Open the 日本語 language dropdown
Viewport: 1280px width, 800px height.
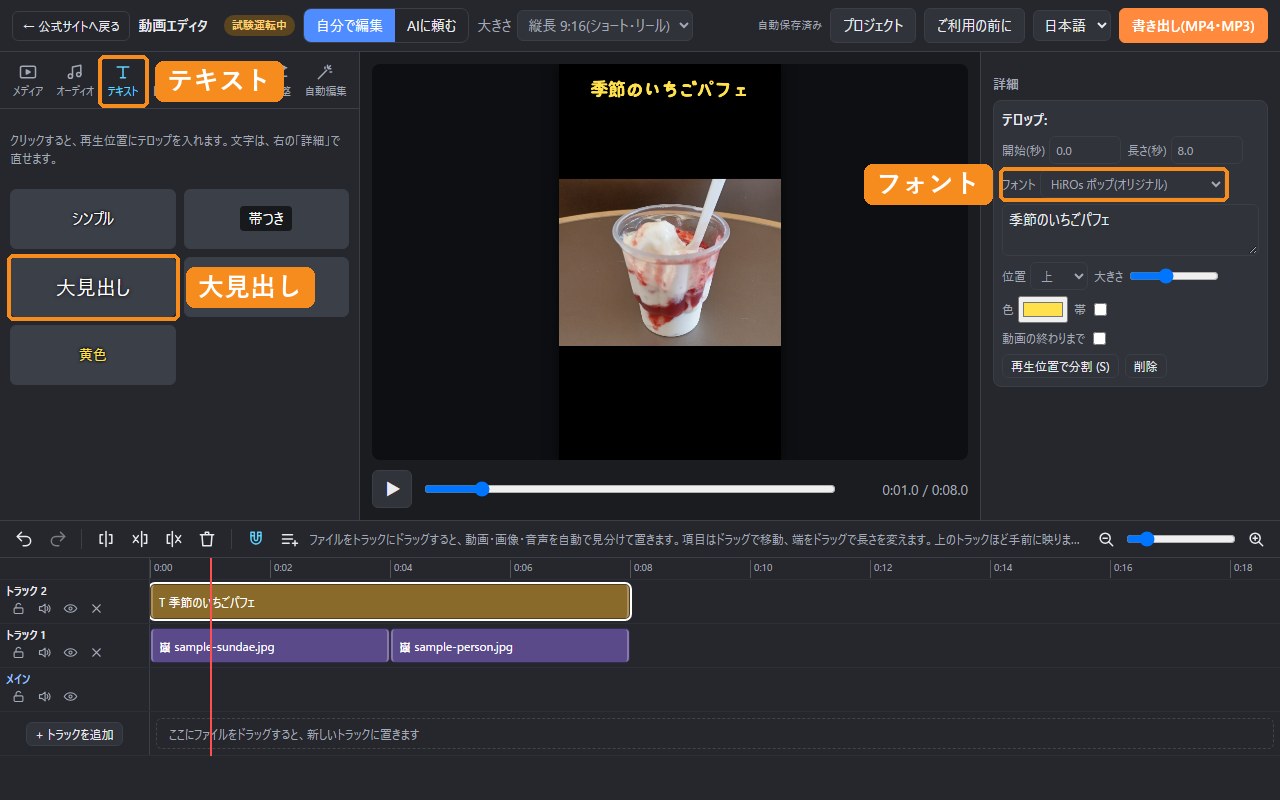tap(1072, 25)
